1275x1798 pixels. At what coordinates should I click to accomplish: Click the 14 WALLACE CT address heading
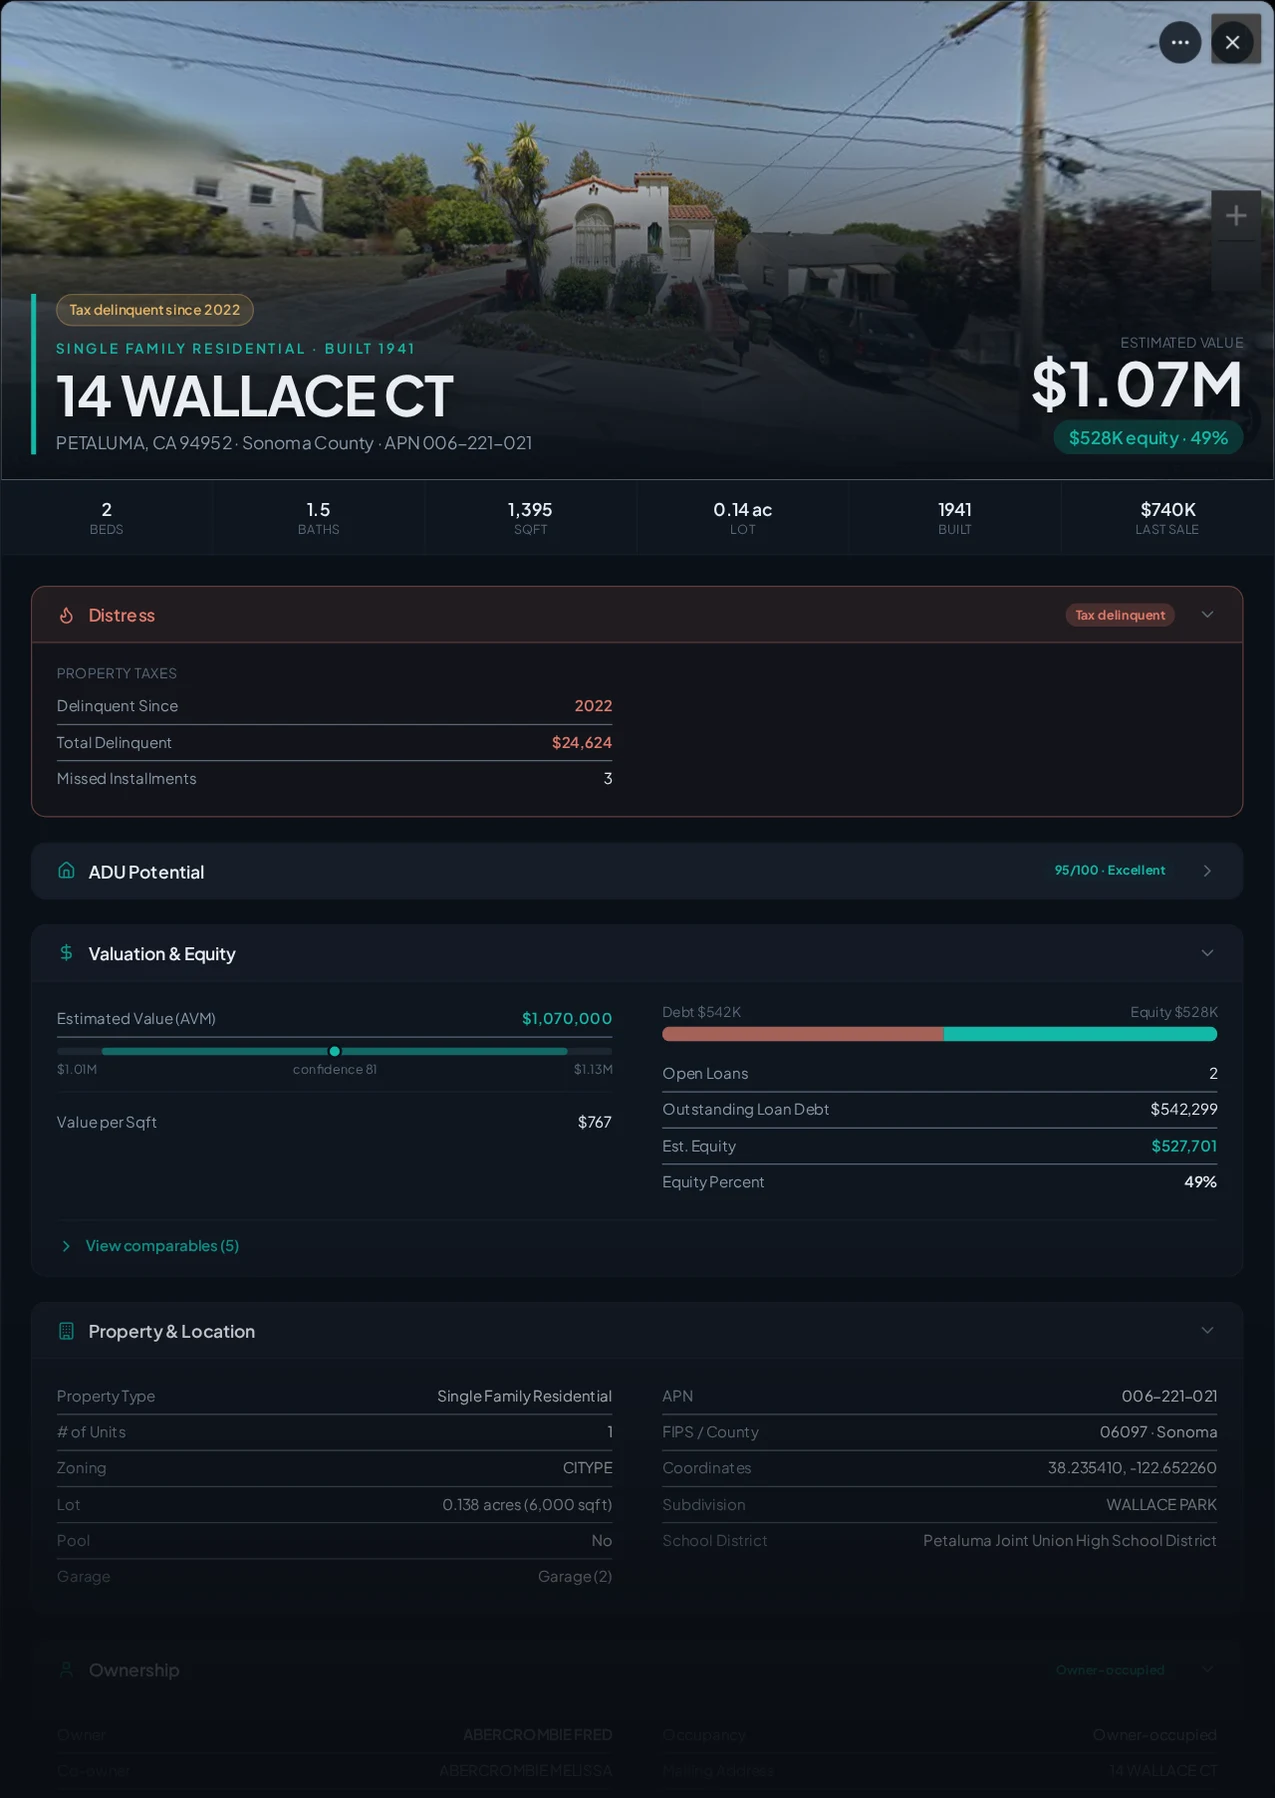255,395
